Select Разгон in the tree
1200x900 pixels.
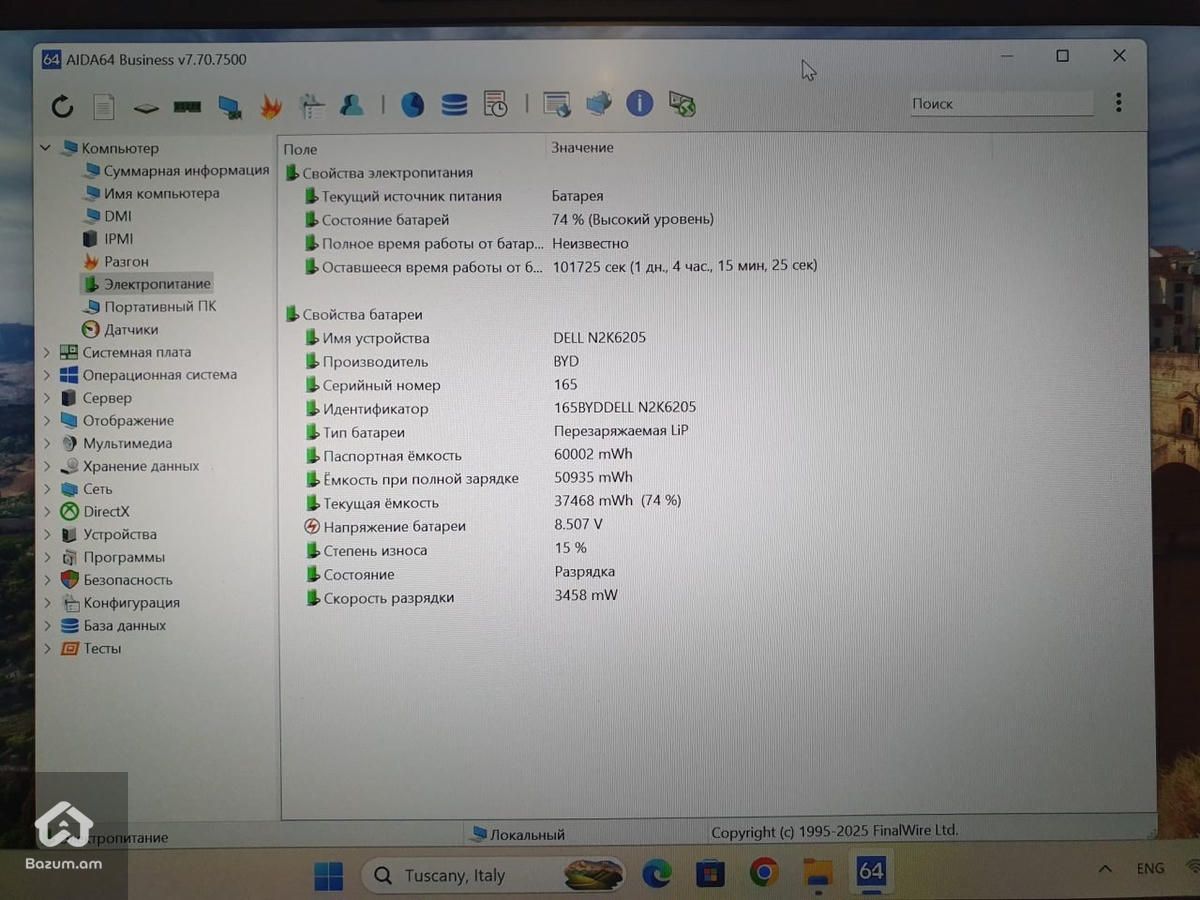pos(115,262)
